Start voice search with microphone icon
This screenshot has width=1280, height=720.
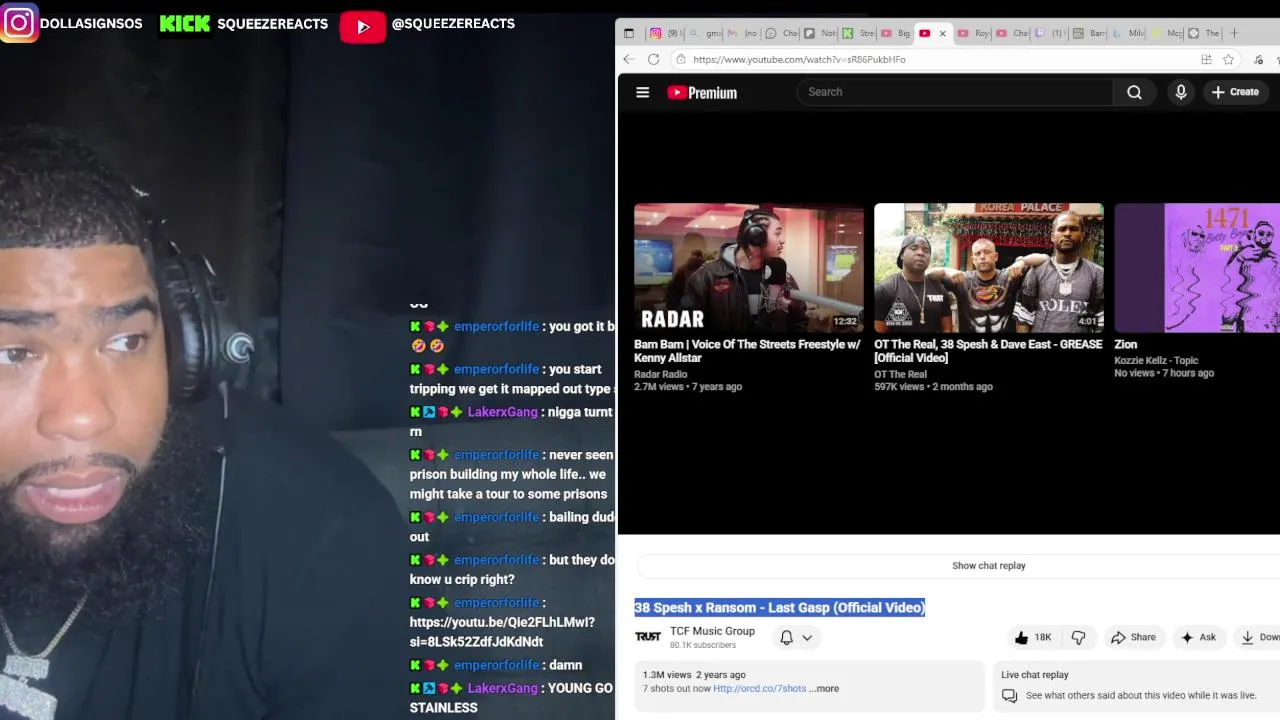[1181, 92]
